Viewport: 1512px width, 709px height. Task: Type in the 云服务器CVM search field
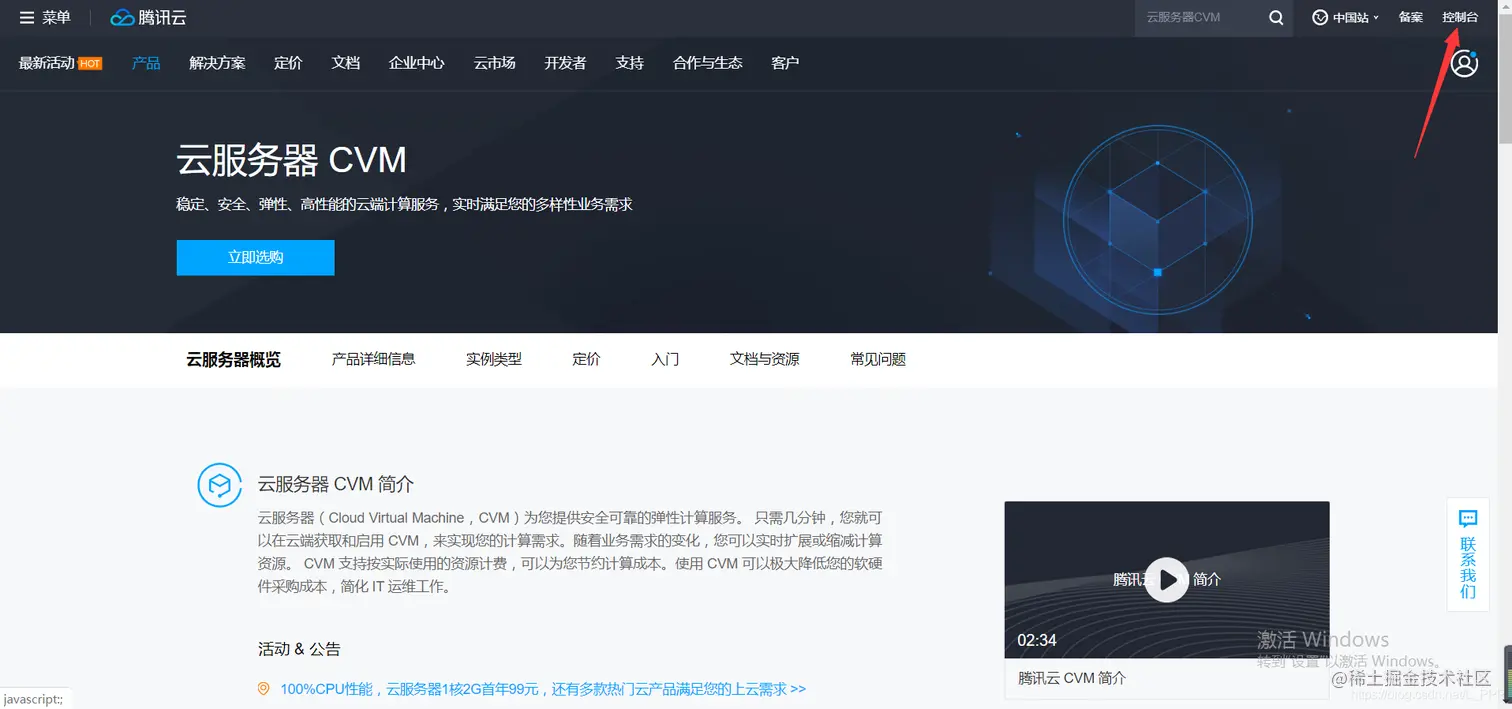click(x=1200, y=18)
